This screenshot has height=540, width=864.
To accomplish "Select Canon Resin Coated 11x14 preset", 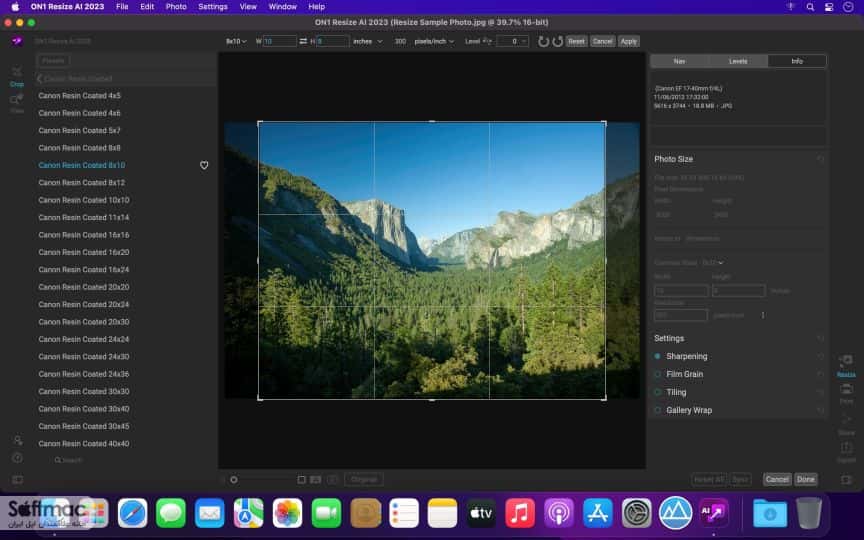I will click(84, 218).
